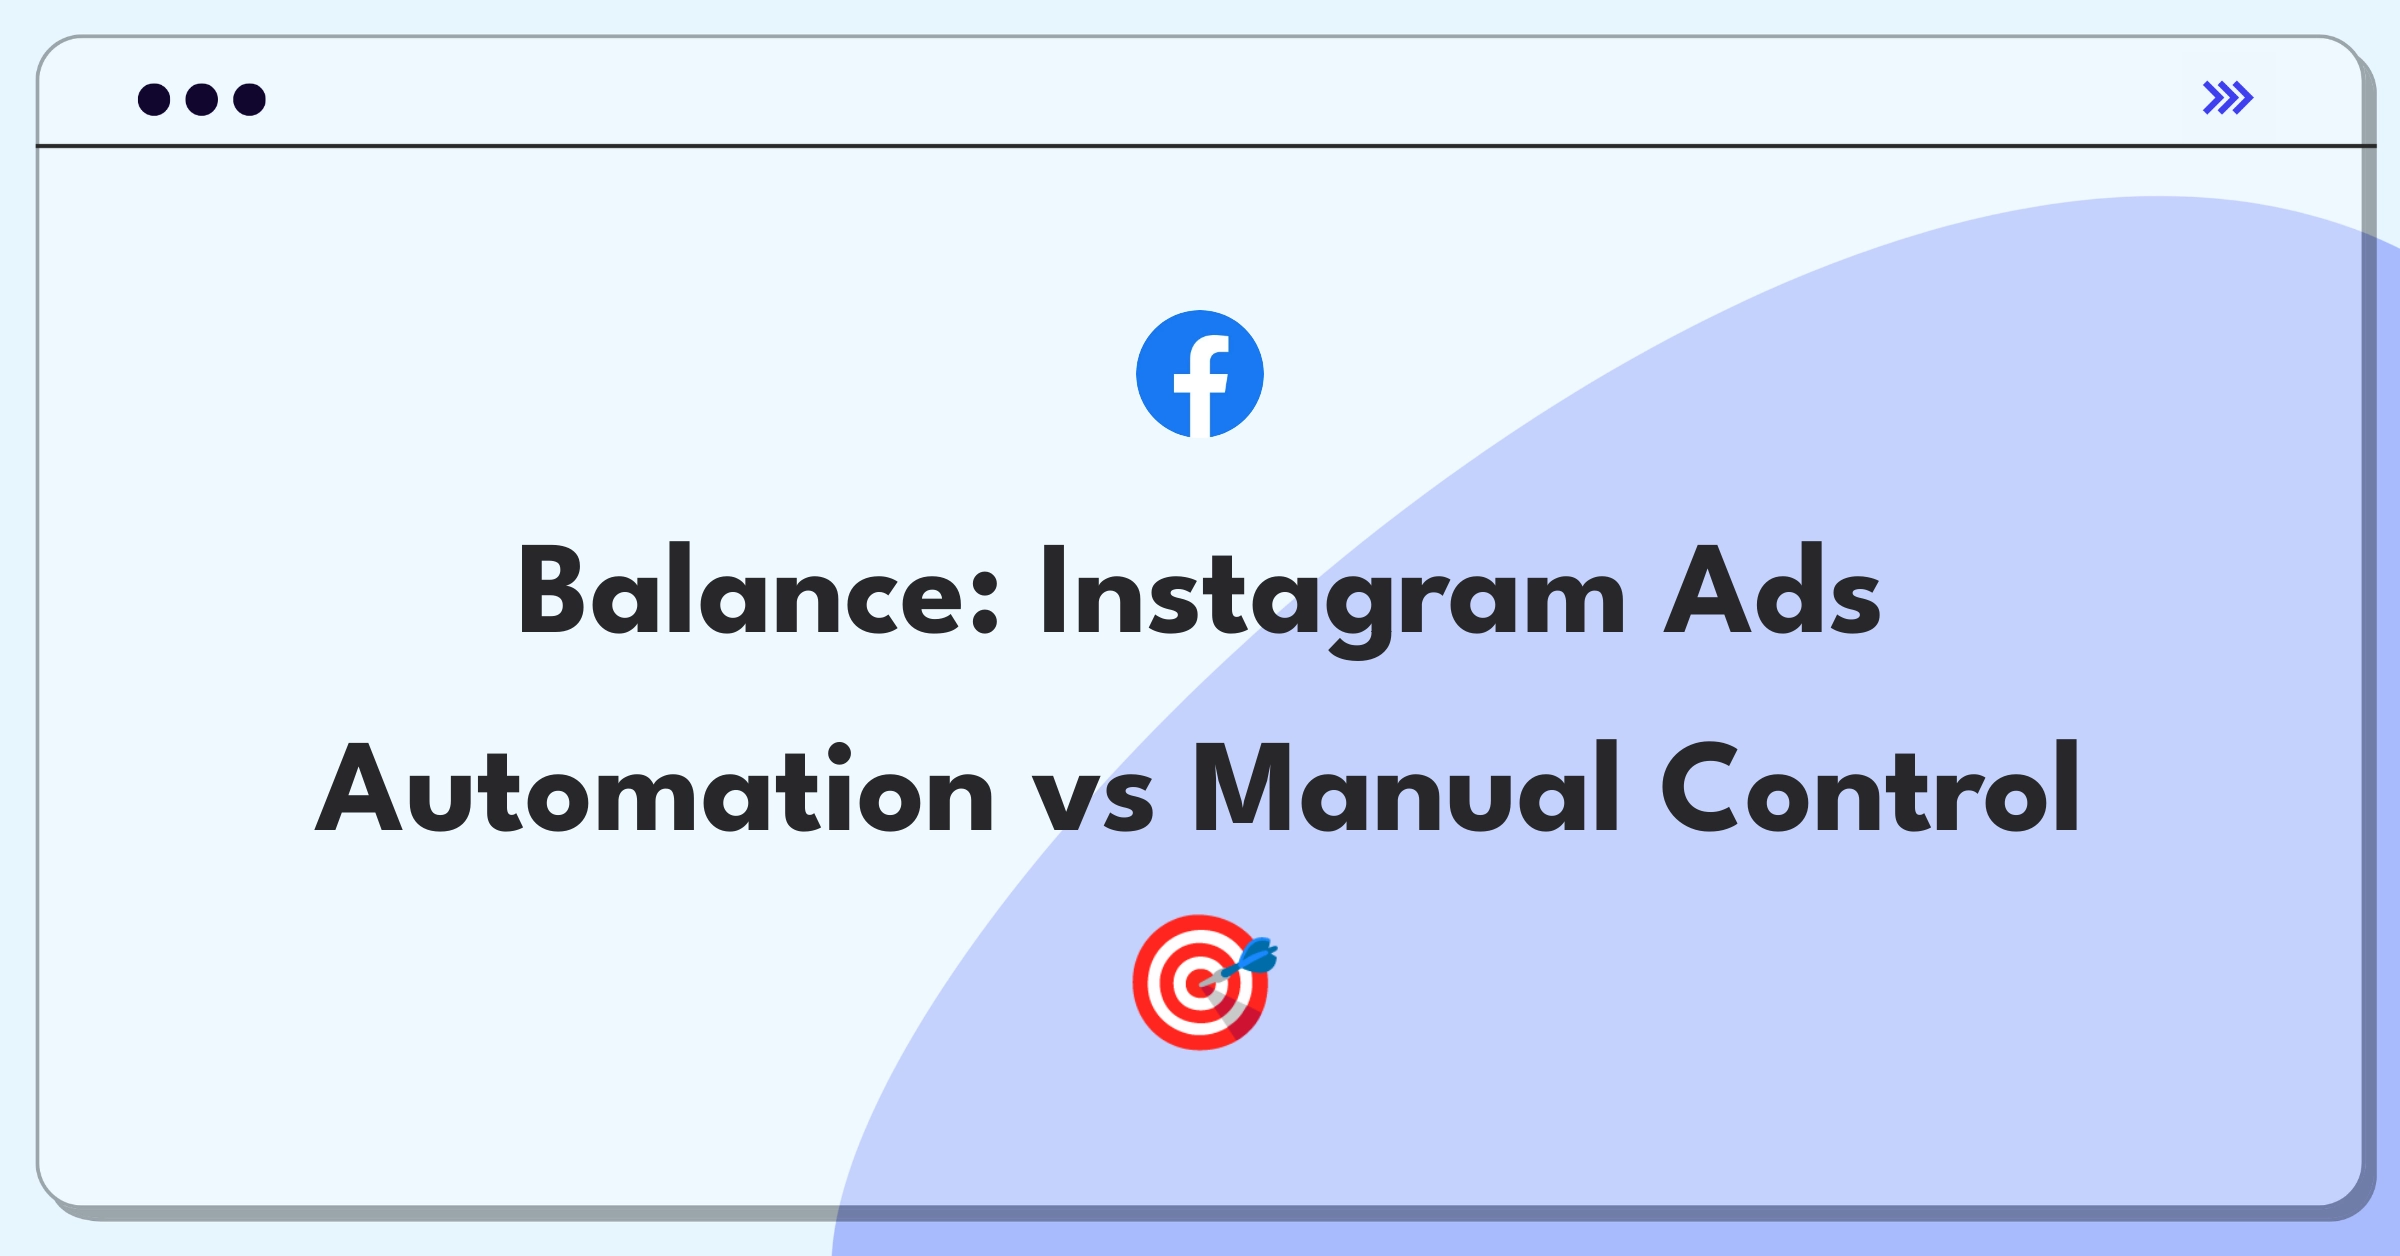Click the three dots menu icon

208,98
